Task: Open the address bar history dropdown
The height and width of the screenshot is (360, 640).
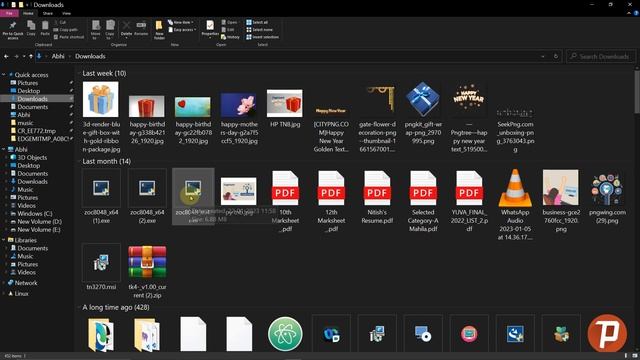Action: (x=543, y=56)
